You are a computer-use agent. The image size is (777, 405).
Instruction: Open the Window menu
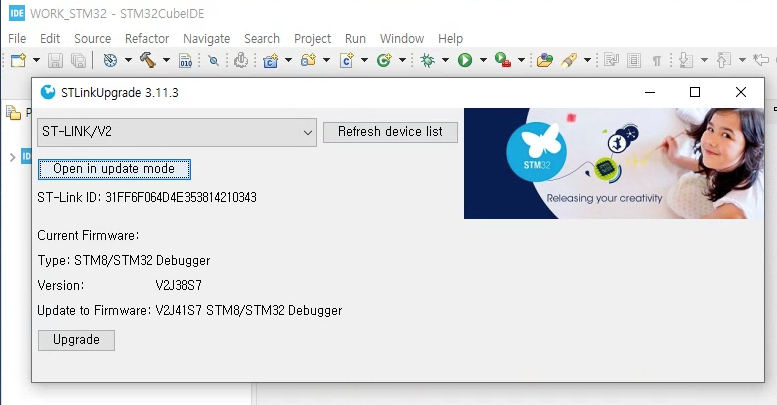402,39
